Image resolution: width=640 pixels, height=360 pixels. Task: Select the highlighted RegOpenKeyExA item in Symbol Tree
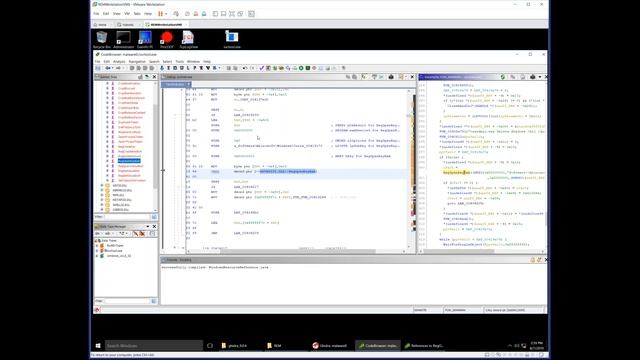click(x=129, y=161)
